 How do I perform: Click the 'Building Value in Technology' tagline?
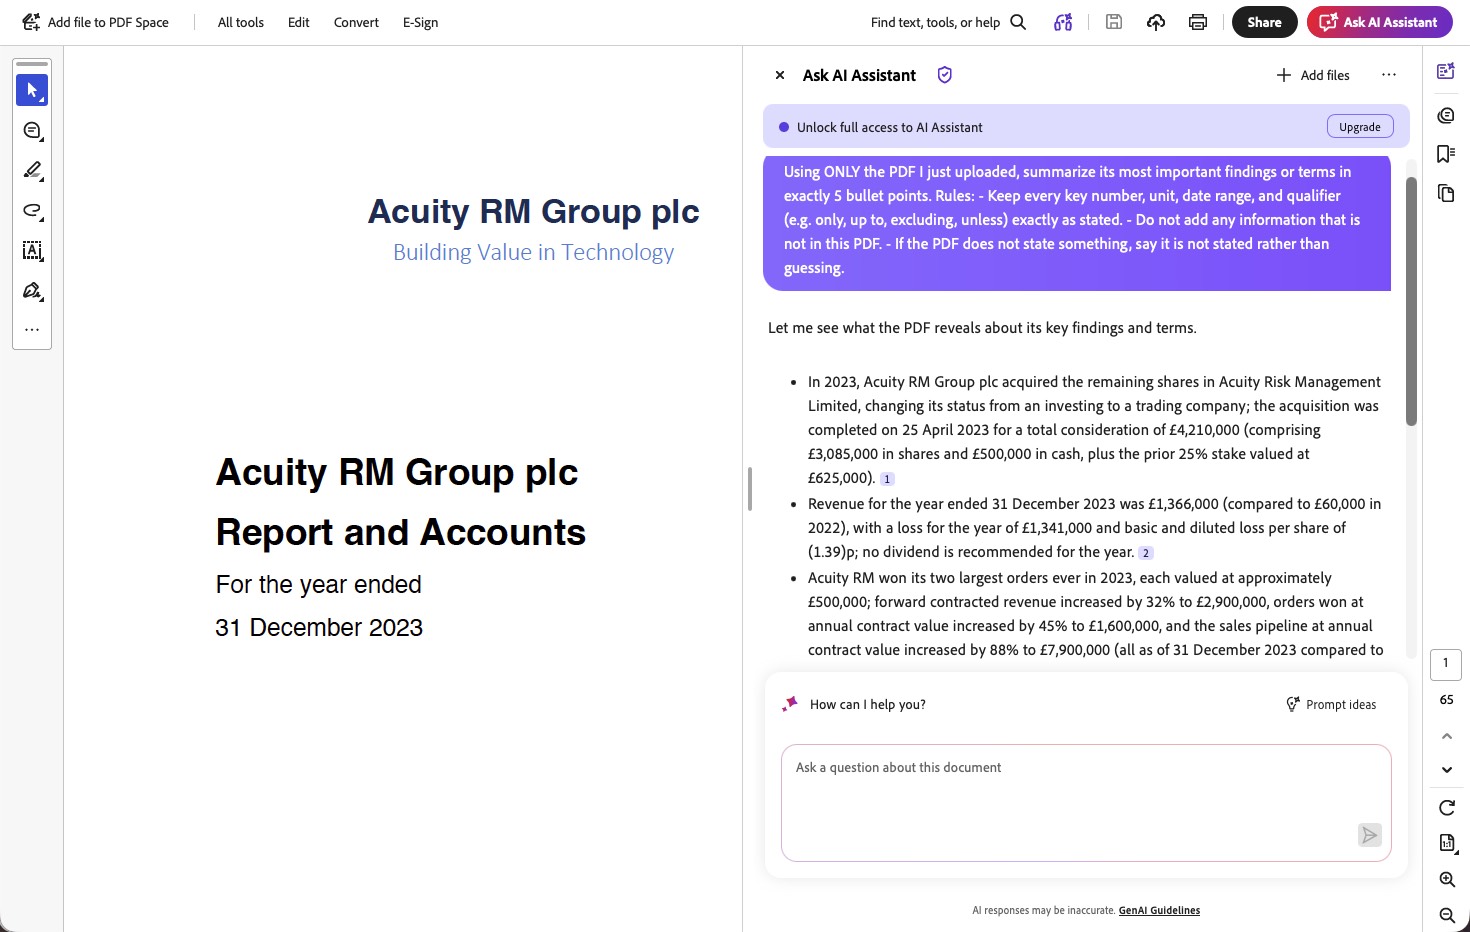[534, 252]
